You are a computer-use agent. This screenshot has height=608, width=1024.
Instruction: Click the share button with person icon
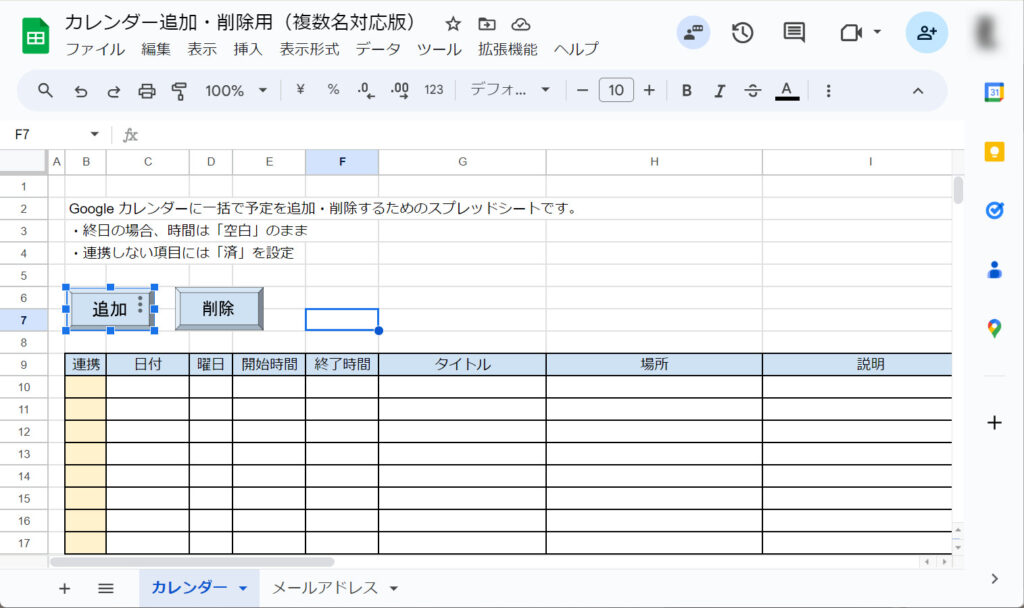point(926,33)
